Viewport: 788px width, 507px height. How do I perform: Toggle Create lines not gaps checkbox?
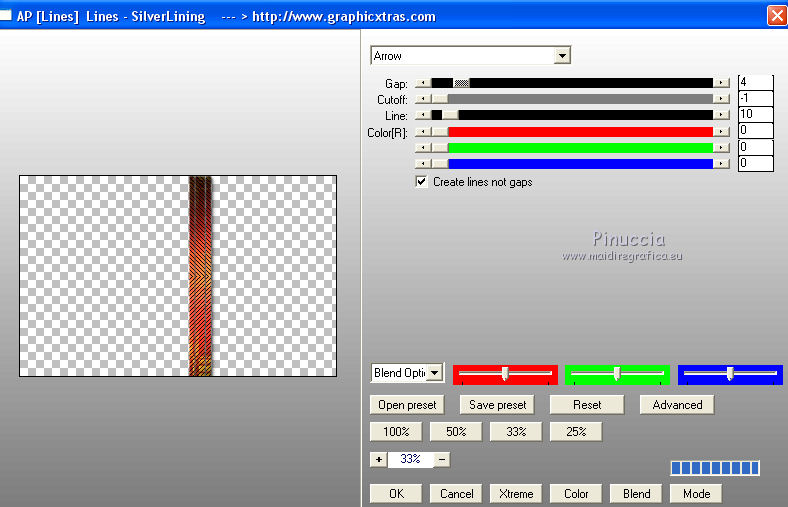coord(422,181)
